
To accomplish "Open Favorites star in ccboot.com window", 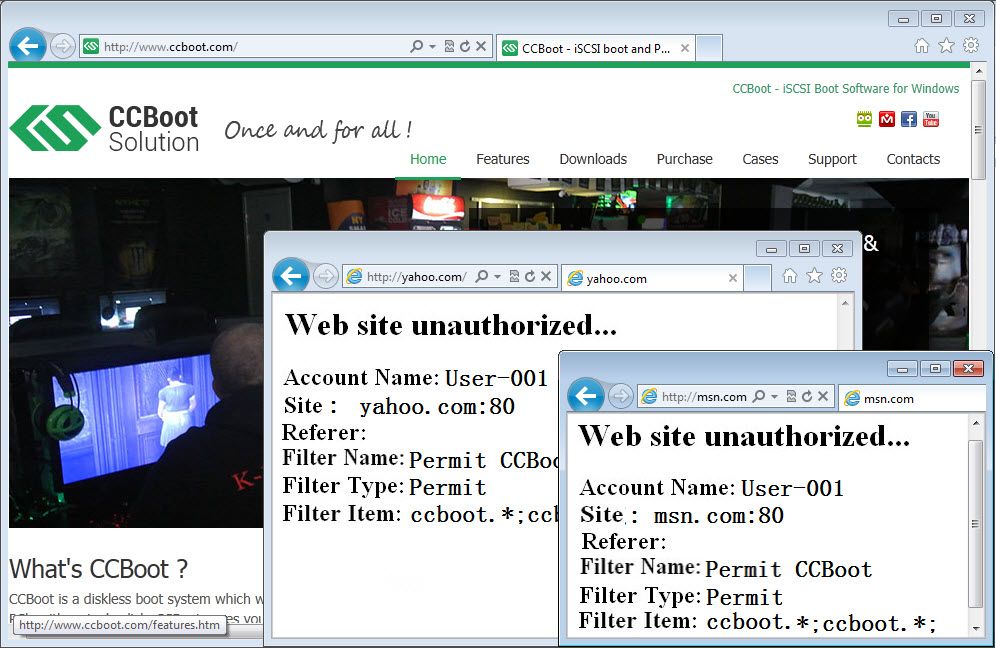I will tap(946, 45).
